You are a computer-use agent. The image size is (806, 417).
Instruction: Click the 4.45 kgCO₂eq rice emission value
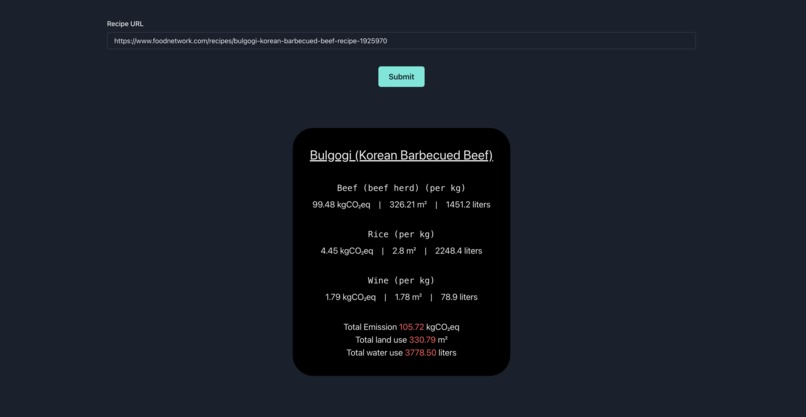click(x=346, y=251)
